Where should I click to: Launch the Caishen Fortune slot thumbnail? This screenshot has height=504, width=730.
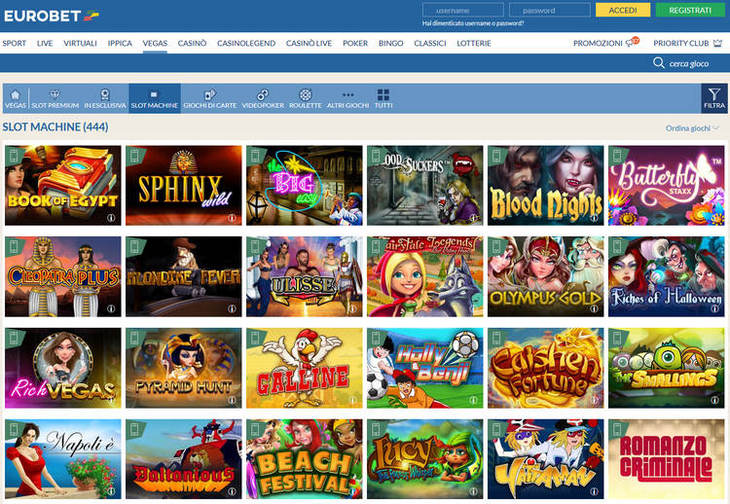pos(546,368)
